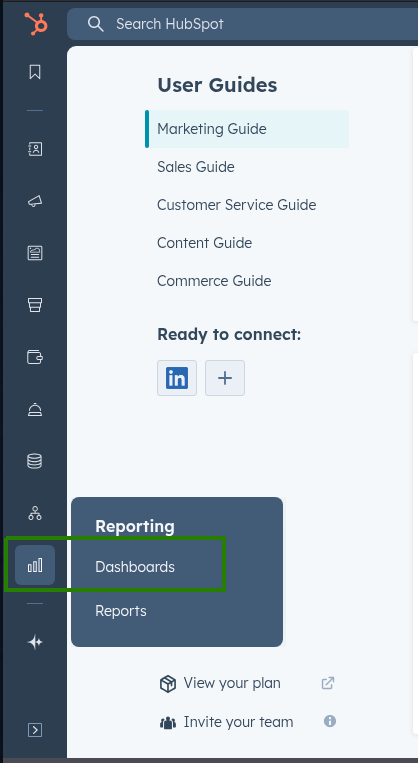Image resolution: width=418 pixels, height=763 pixels.
Task: Click the Reporting menu heading
Action: 135,526
